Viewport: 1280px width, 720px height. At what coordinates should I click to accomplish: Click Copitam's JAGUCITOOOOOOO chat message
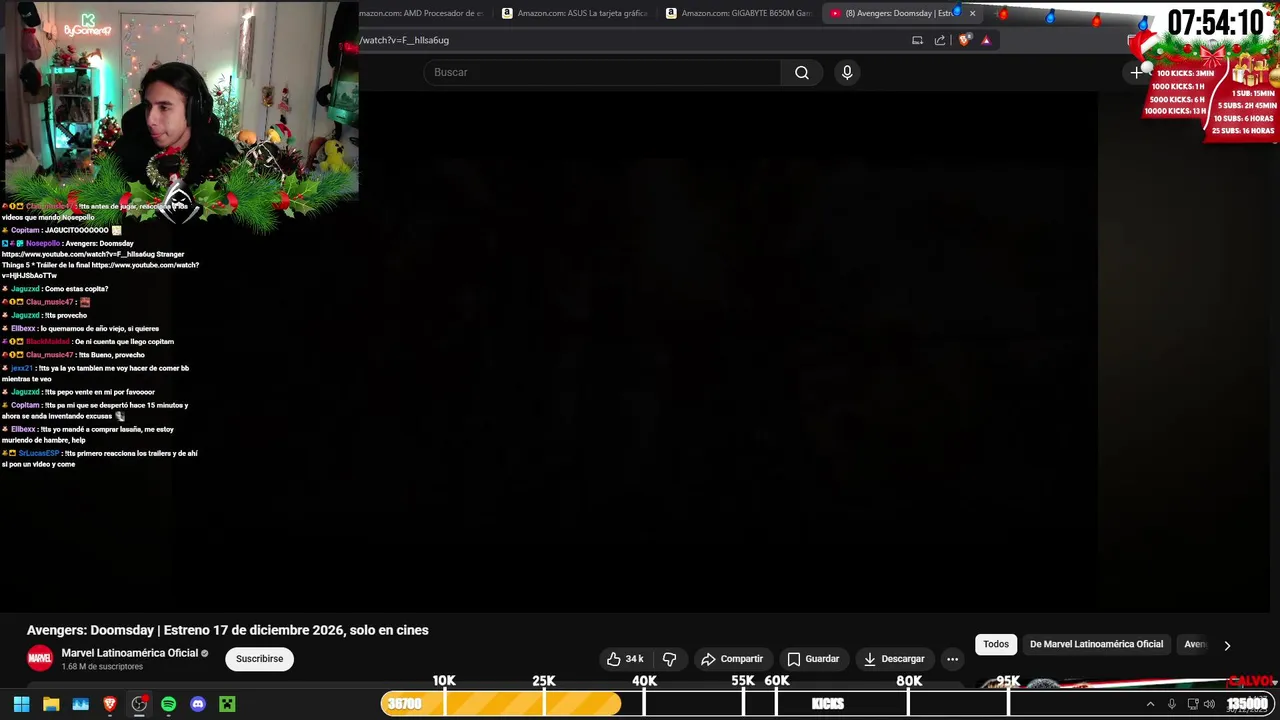pos(61,230)
